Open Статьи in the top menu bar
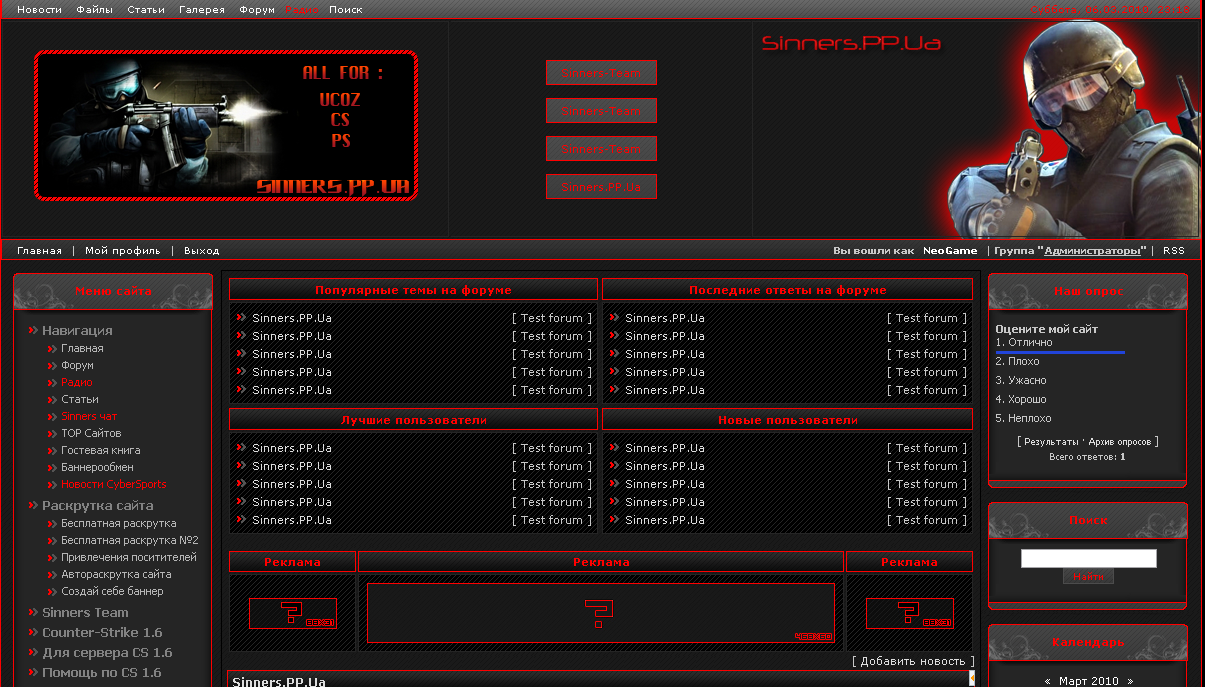This screenshot has height=687, width=1205. pyautogui.click(x=146, y=9)
